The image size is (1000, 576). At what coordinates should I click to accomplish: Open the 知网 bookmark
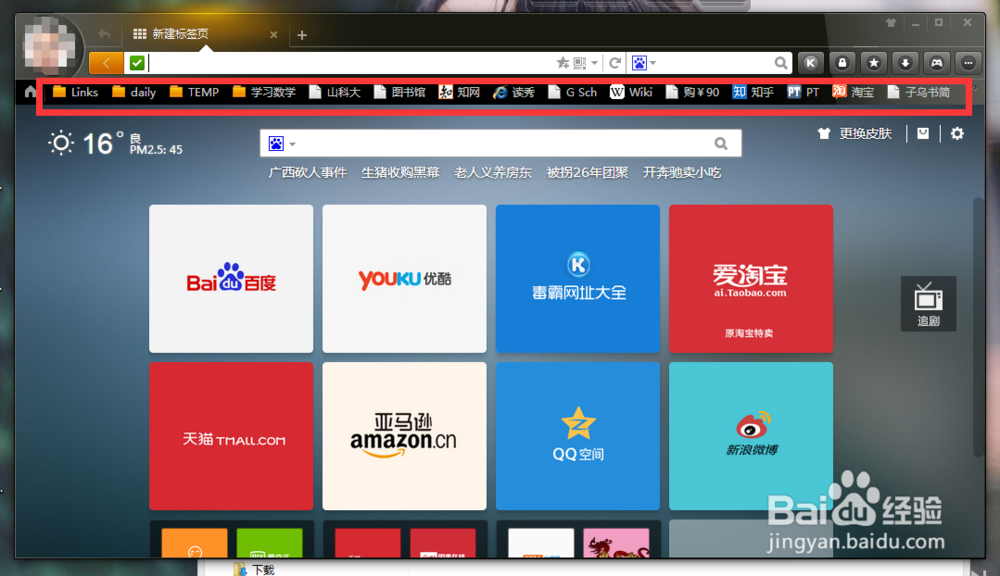pyautogui.click(x=459, y=92)
